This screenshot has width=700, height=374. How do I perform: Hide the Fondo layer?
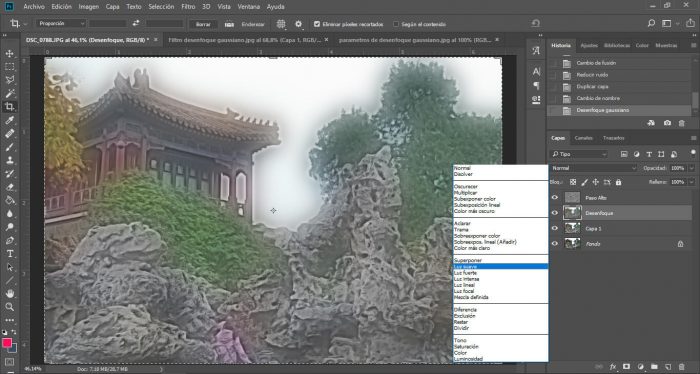(554, 244)
